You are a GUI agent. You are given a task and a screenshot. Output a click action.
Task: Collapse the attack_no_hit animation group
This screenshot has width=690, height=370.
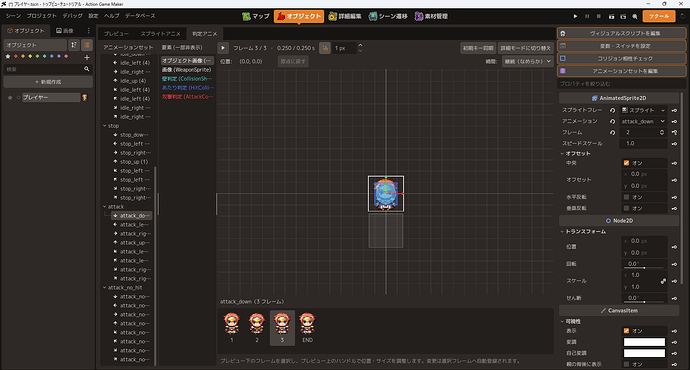pyautogui.click(x=105, y=287)
